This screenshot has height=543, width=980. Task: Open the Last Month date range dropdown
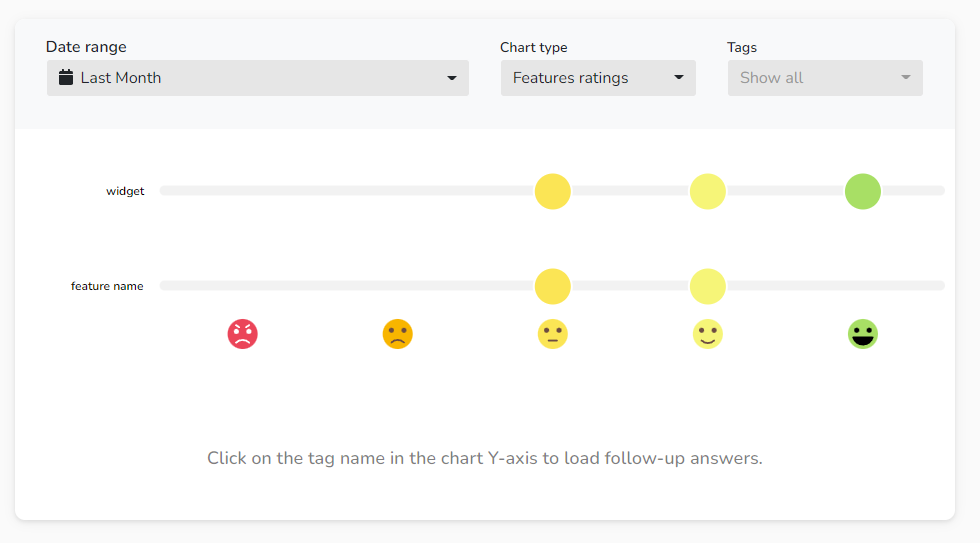coord(258,78)
